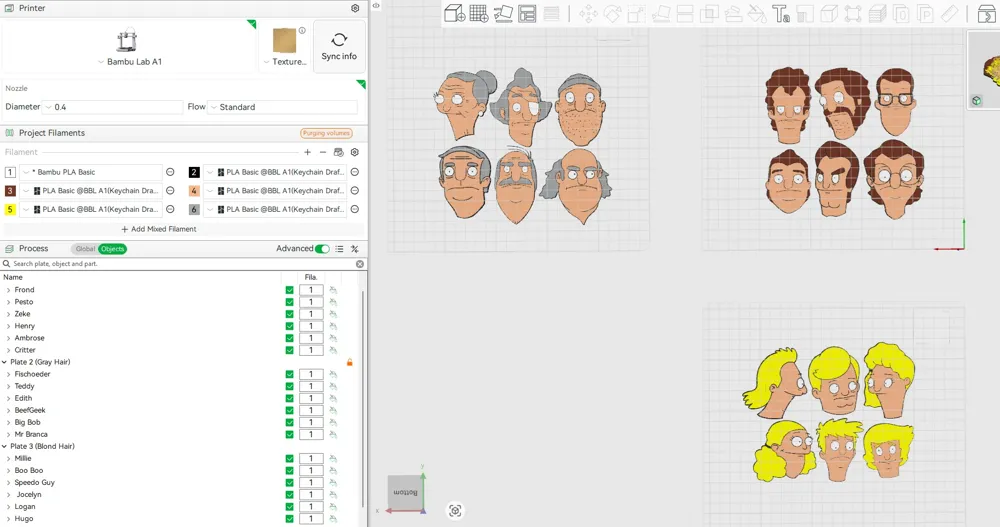The image size is (1000, 527).
Task: Click the compare presets icon beside Advanced
Action: coord(355,249)
